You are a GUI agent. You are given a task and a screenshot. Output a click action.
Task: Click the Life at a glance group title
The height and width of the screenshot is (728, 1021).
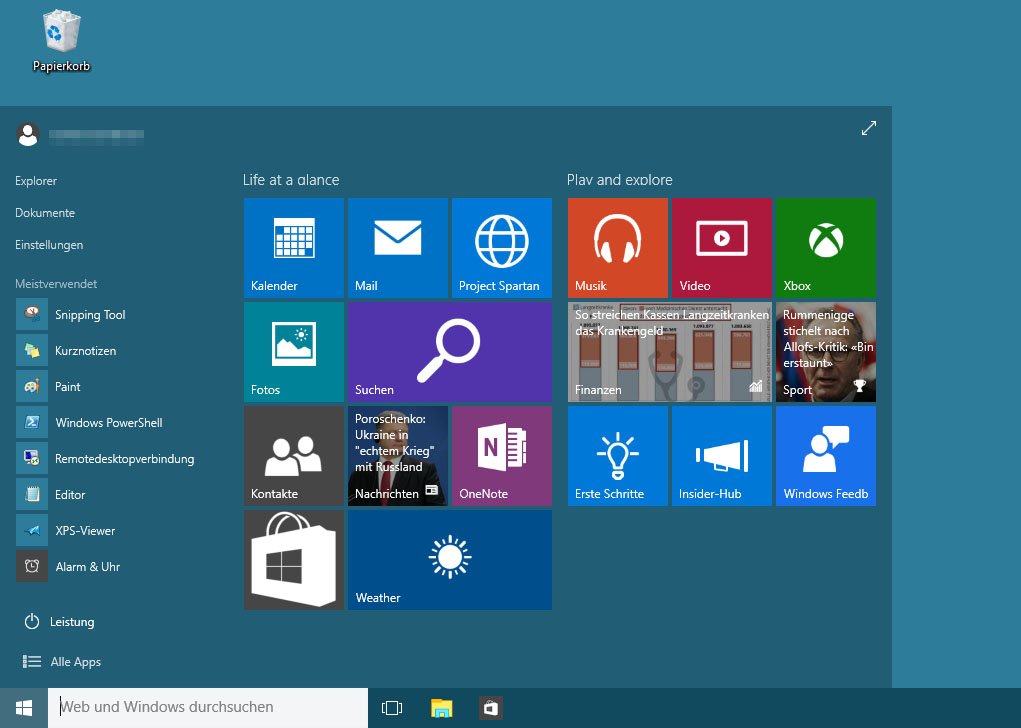[291, 180]
